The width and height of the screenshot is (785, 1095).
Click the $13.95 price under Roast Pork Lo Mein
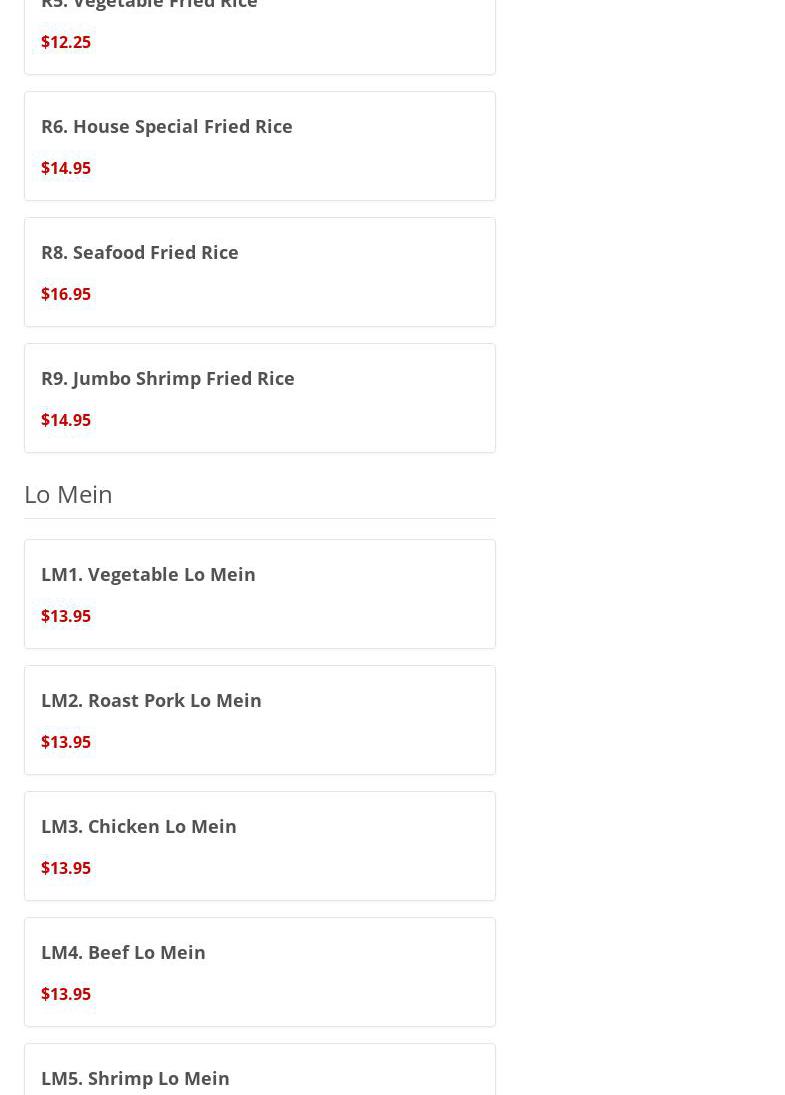pos(66,742)
